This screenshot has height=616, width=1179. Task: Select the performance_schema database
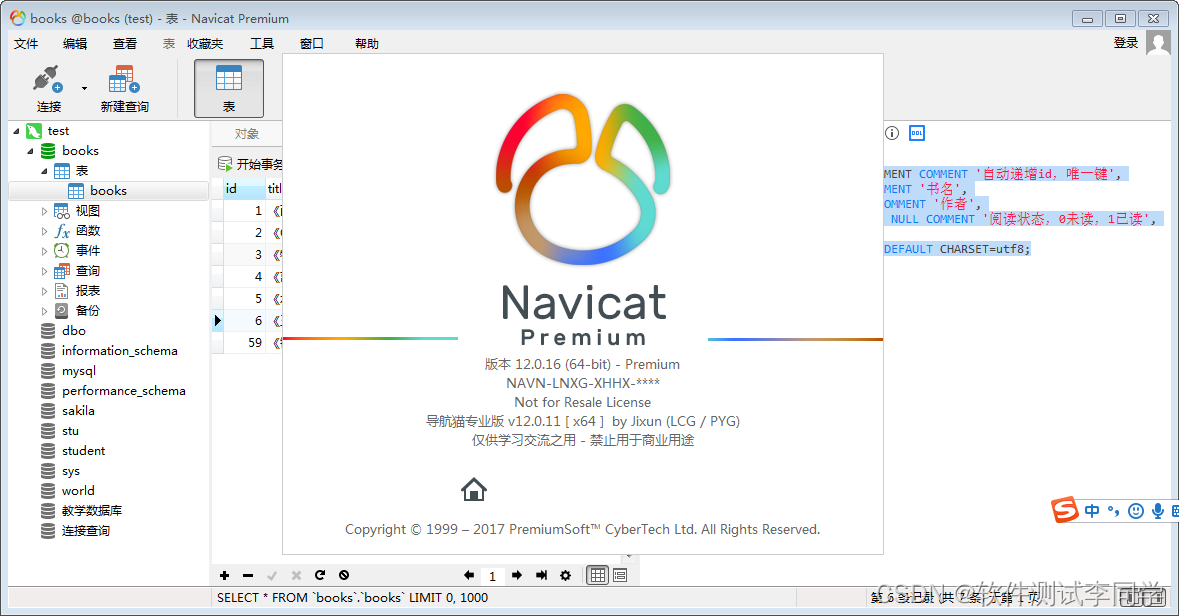[x=123, y=391]
